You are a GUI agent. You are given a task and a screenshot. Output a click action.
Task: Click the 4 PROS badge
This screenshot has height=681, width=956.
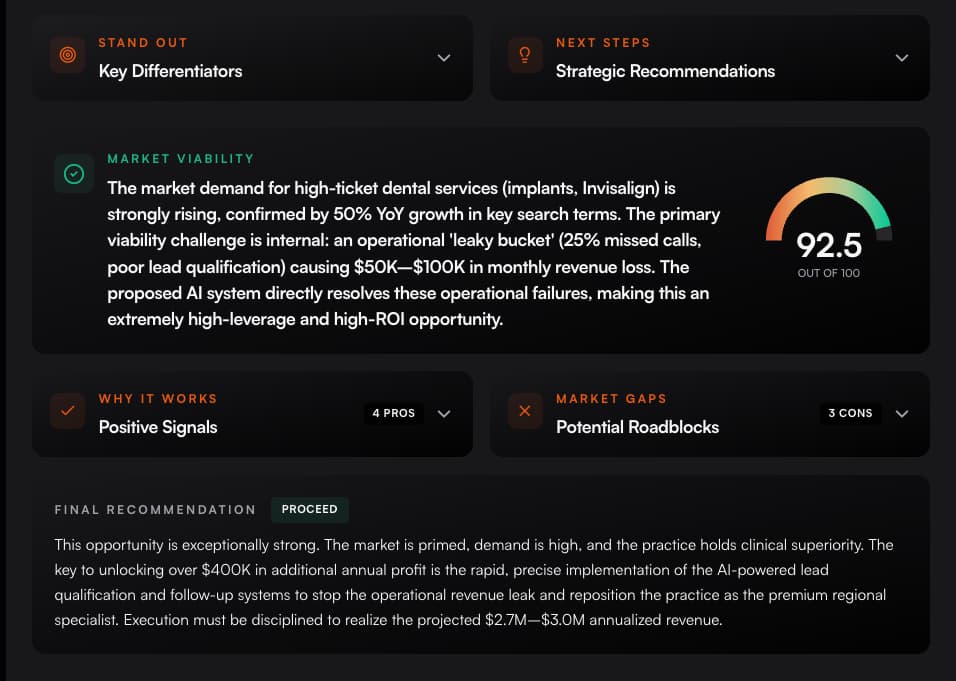393,413
